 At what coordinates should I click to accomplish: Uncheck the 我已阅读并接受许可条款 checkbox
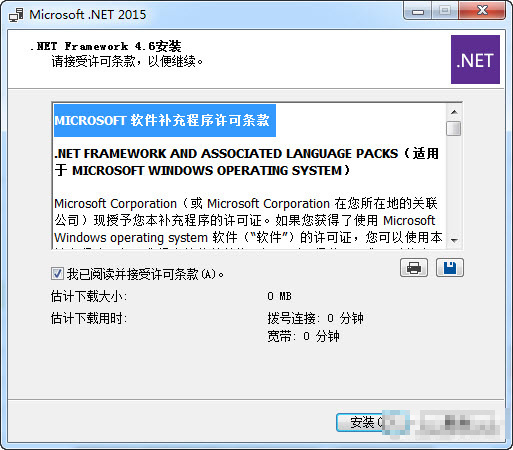pos(57,274)
